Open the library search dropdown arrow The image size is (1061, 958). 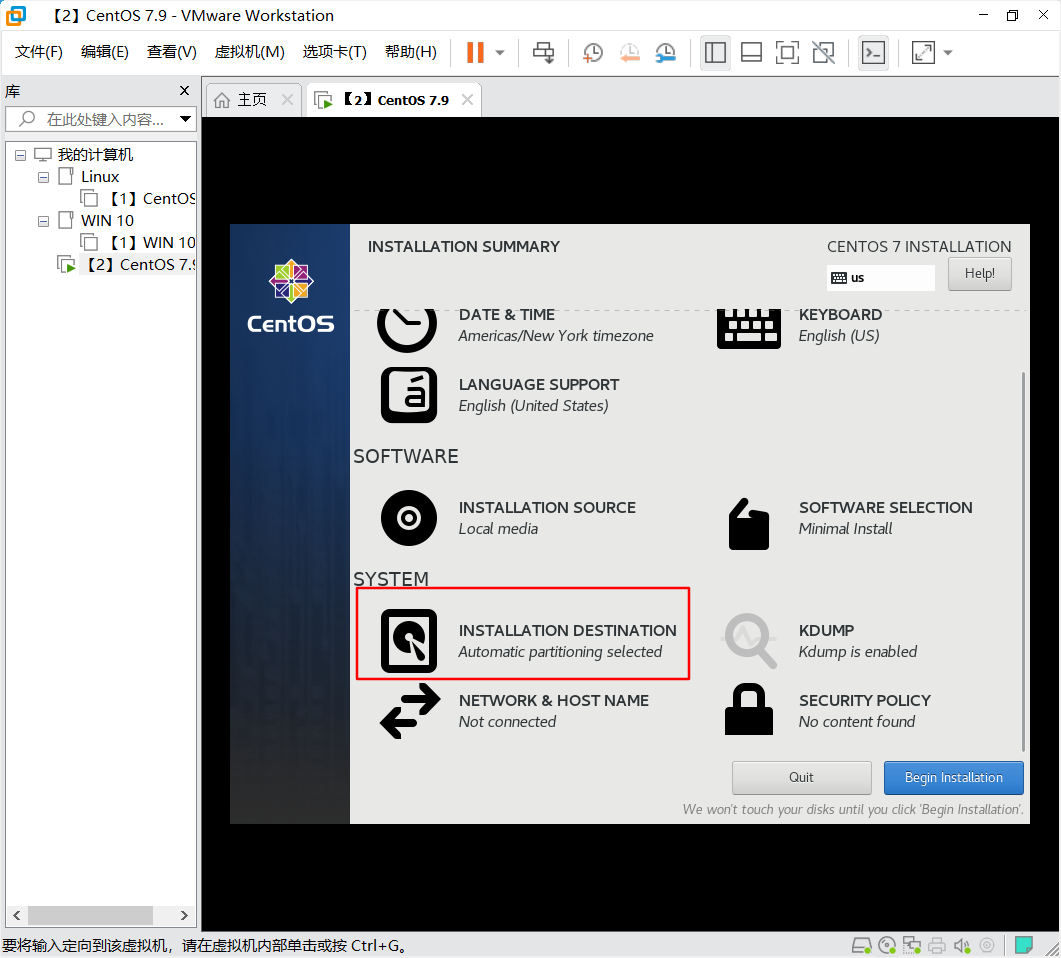185,119
